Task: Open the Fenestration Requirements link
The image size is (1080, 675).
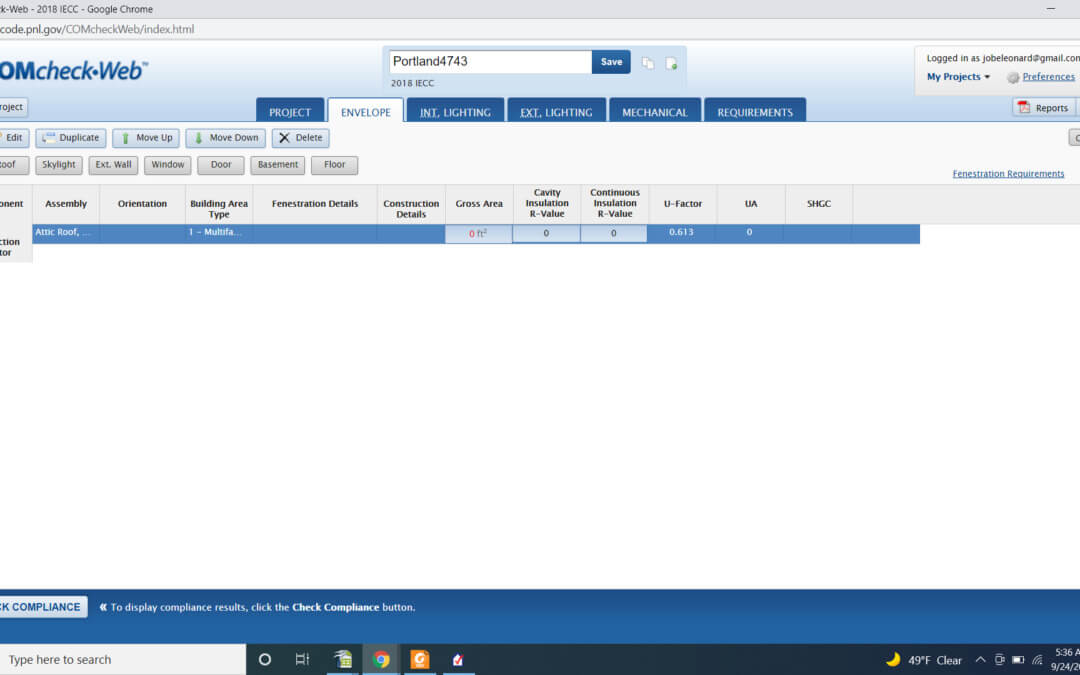Action: pyautogui.click(x=1008, y=174)
